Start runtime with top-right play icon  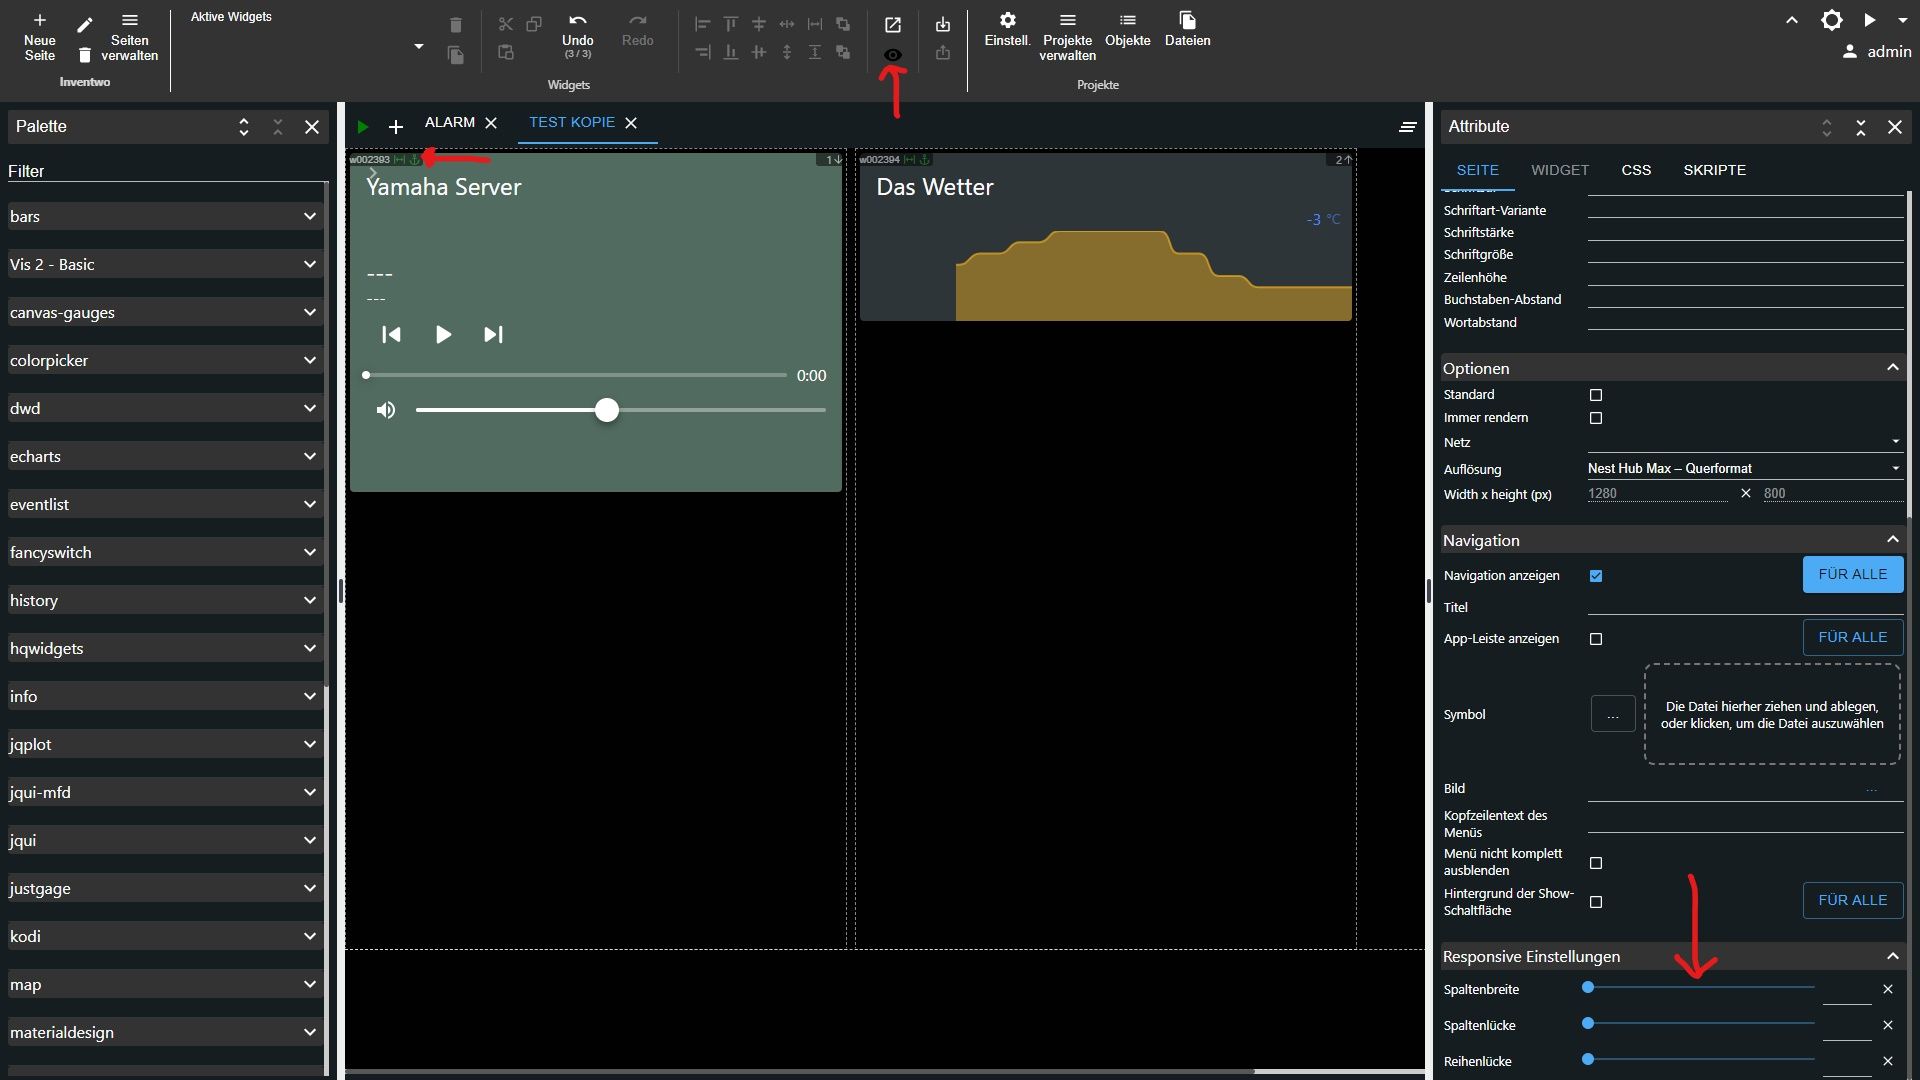[1869, 20]
